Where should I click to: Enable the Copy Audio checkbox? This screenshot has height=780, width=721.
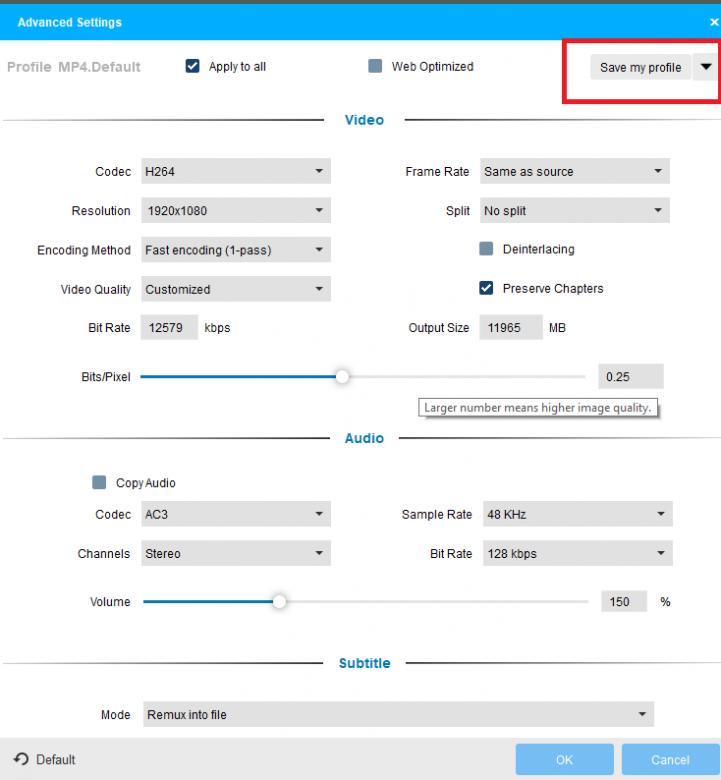(x=99, y=482)
